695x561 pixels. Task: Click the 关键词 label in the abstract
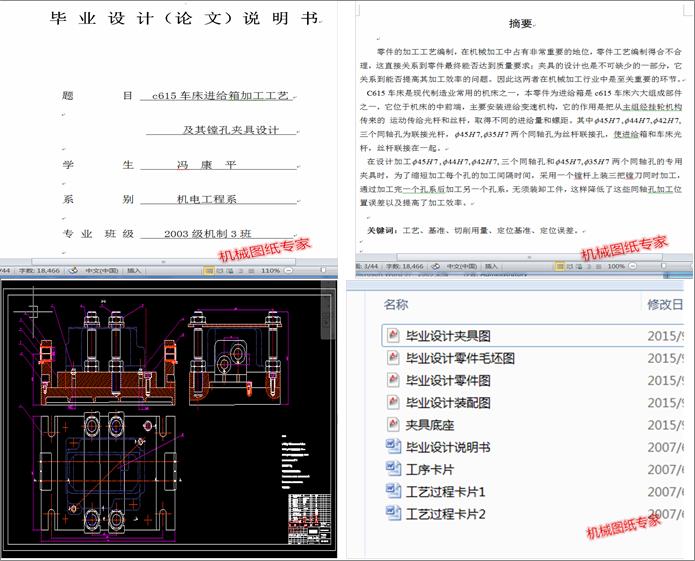tap(380, 230)
